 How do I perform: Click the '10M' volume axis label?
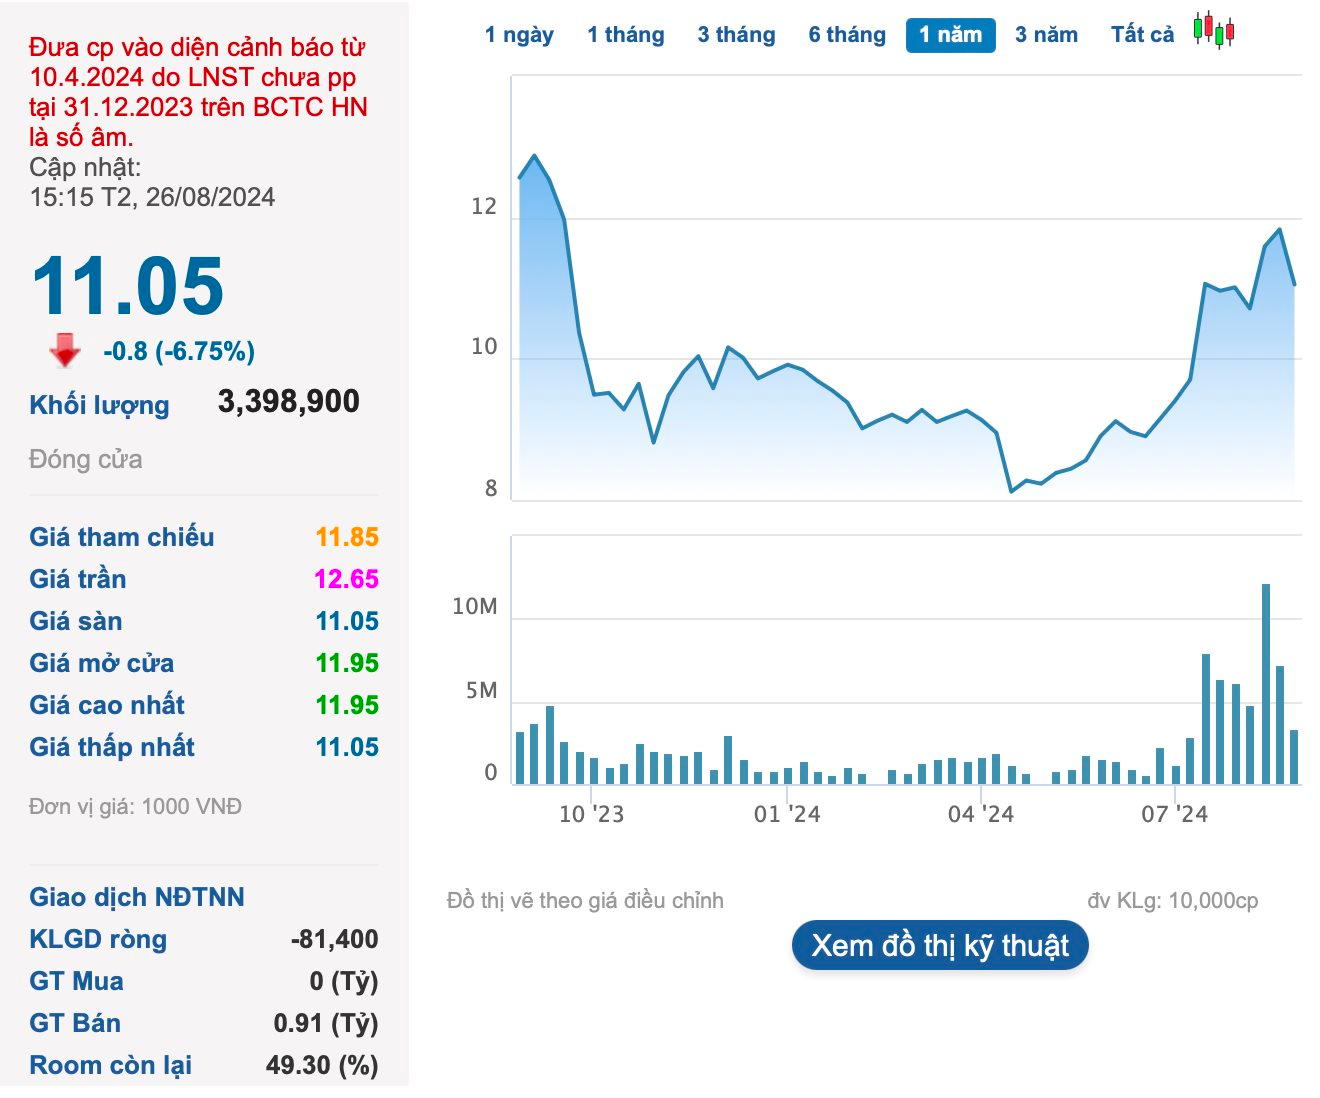(475, 607)
